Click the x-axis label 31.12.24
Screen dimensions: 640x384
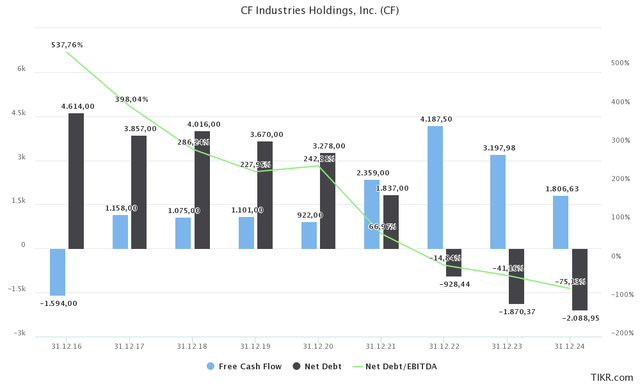pyautogui.click(x=569, y=346)
